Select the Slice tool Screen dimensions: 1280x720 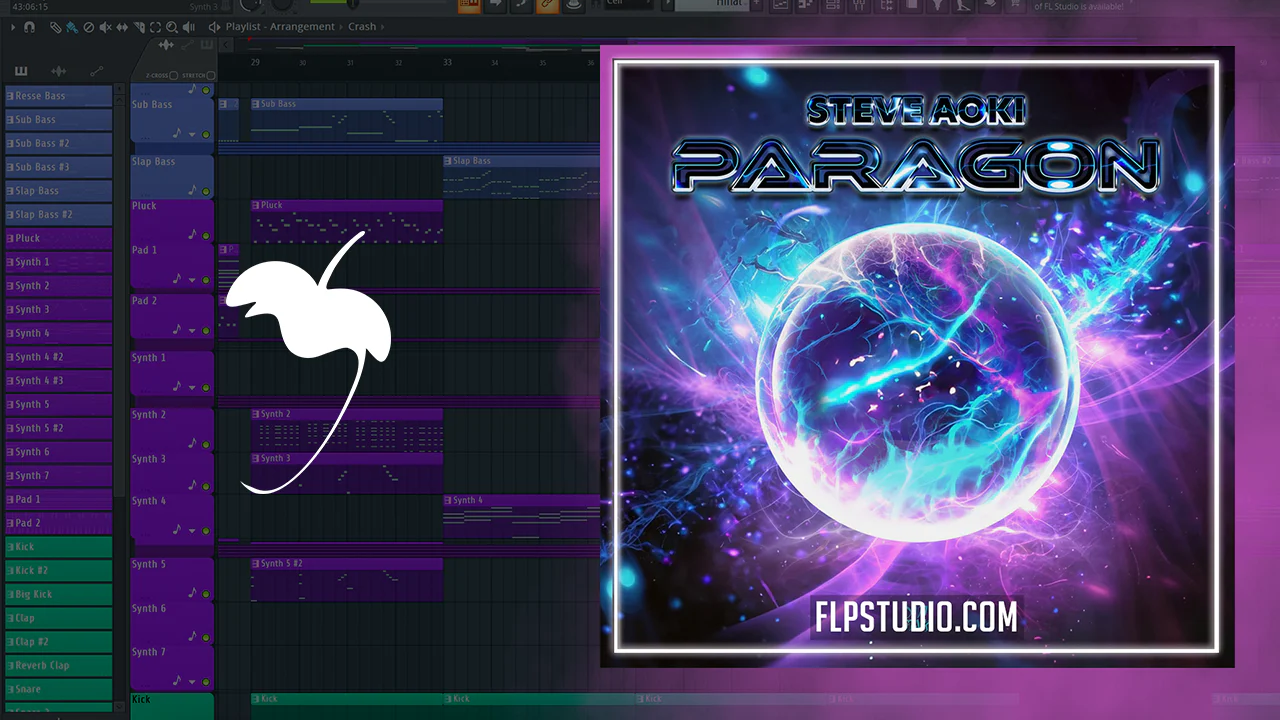[138, 27]
